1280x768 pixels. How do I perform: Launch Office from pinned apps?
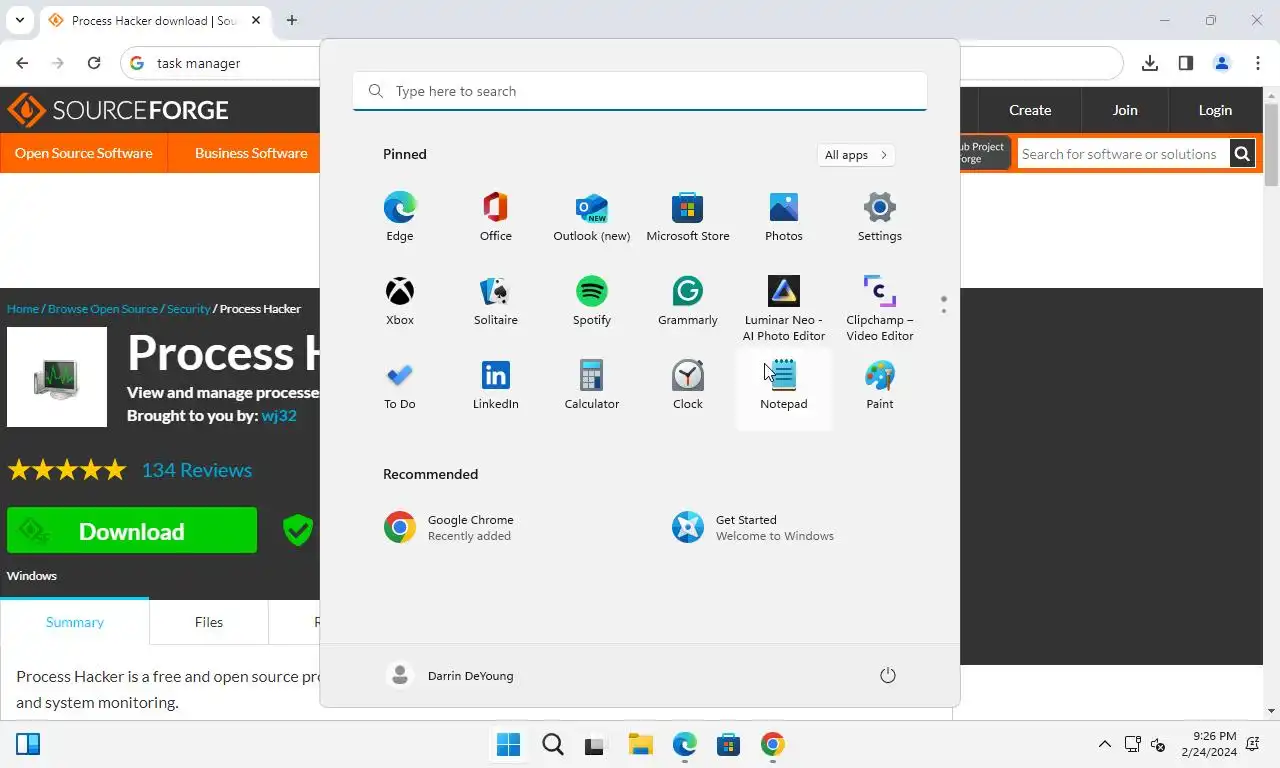coord(496,218)
